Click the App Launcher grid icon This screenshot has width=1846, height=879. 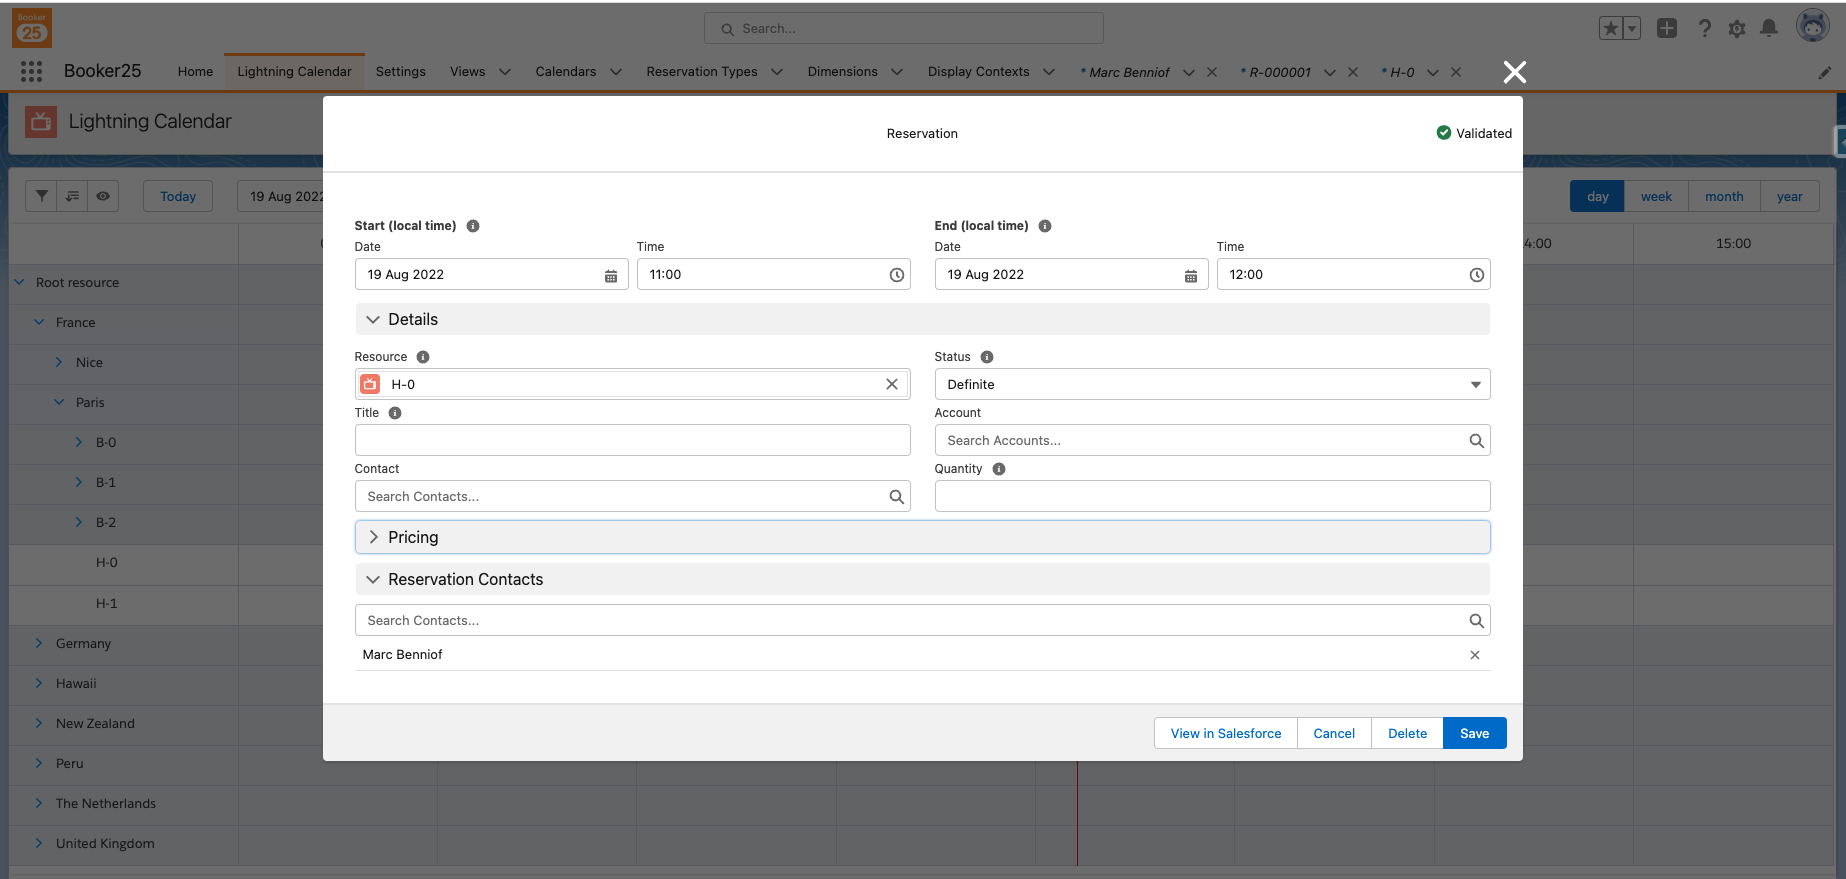click(x=31, y=71)
